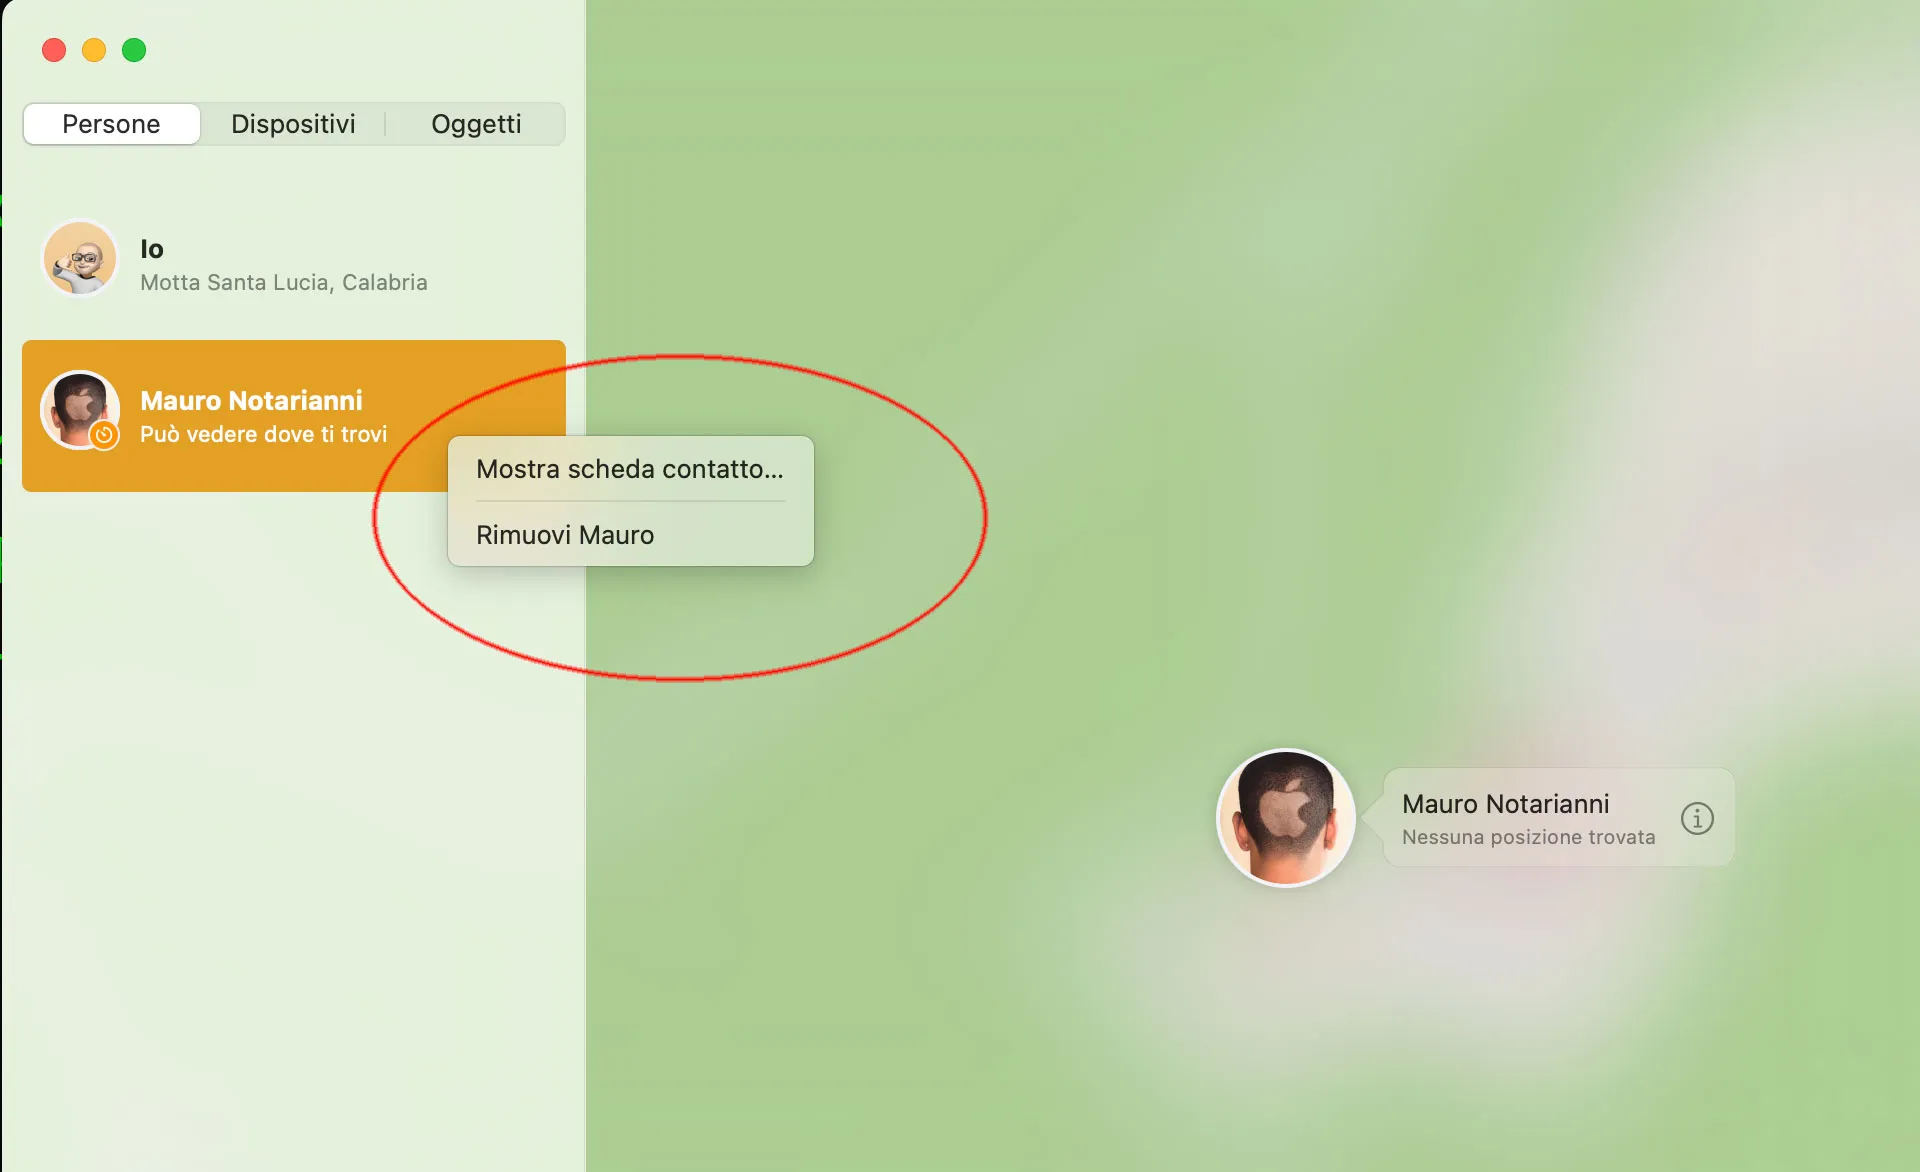This screenshot has height=1172, width=1920.
Task: Select 'Rimuovi Mauro' in the context menu
Action: click(x=564, y=534)
